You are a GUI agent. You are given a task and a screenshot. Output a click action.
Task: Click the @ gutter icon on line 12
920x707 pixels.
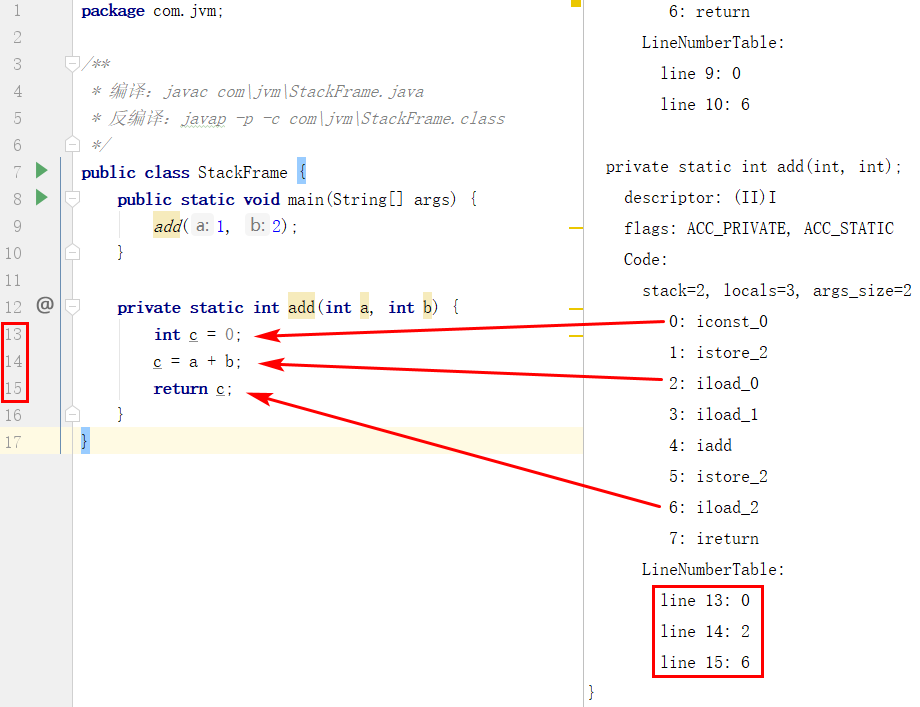coord(45,305)
